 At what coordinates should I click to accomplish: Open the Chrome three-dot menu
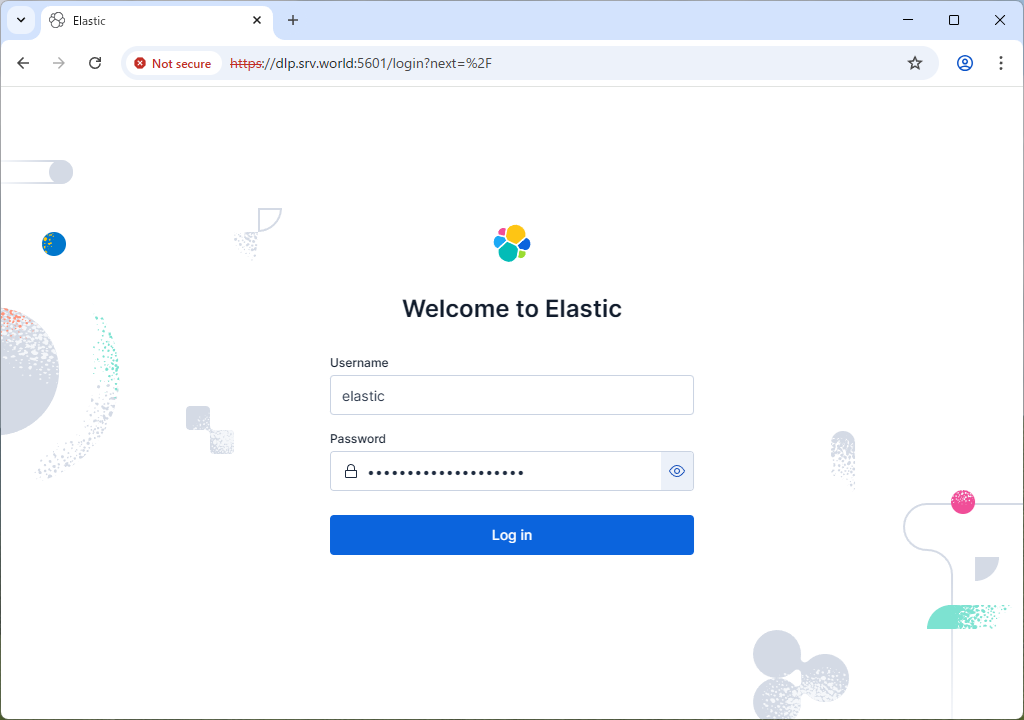1000,63
